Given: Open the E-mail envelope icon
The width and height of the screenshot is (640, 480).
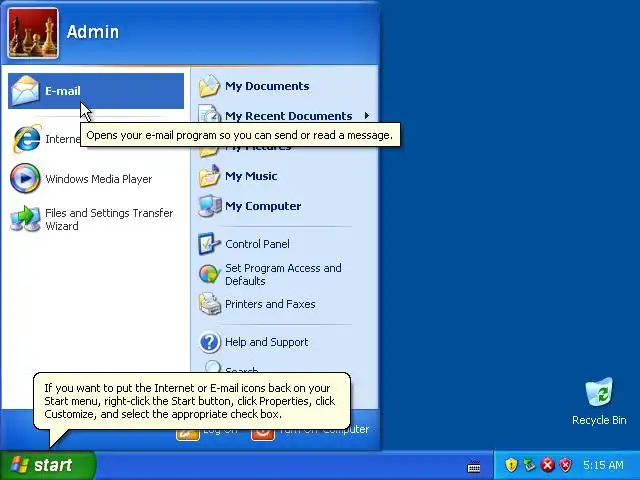Looking at the screenshot, I should 25,91.
